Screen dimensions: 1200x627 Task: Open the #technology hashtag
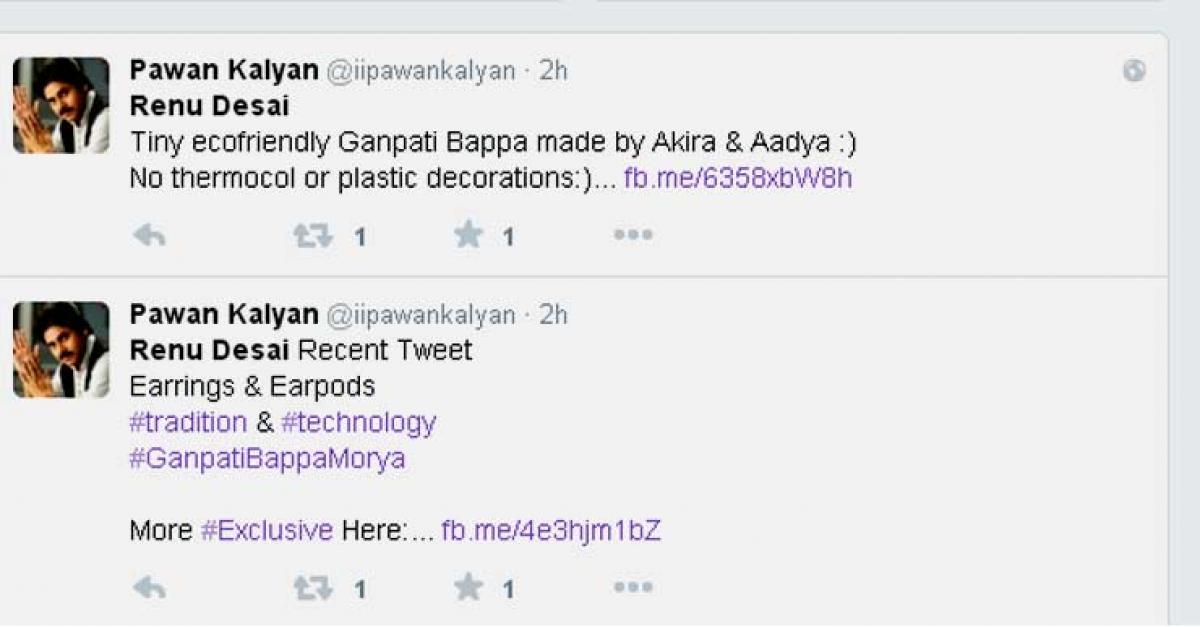pyautogui.click(x=358, y=422)
